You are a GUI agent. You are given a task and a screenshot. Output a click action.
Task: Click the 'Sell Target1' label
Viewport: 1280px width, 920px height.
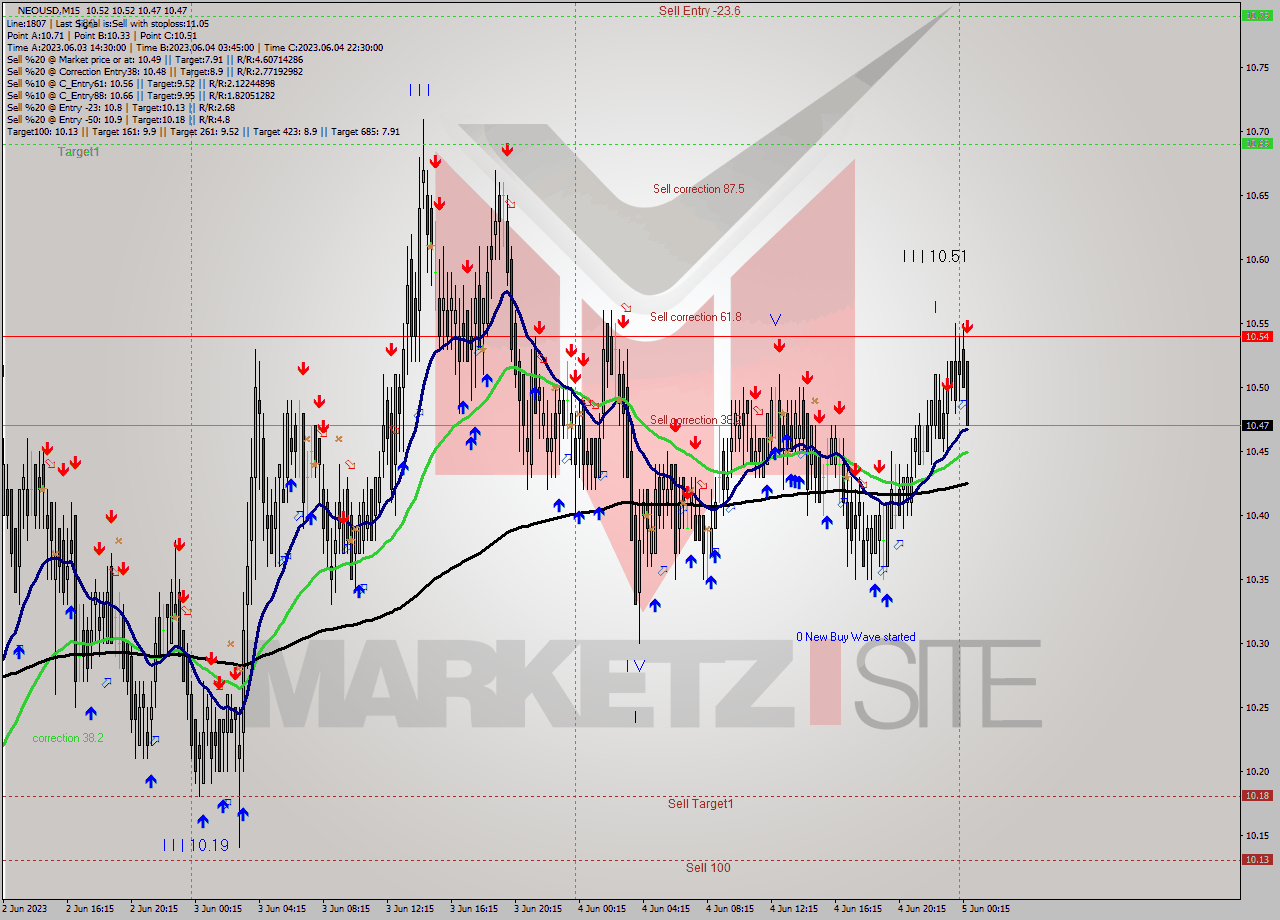(x=700, y=803)
